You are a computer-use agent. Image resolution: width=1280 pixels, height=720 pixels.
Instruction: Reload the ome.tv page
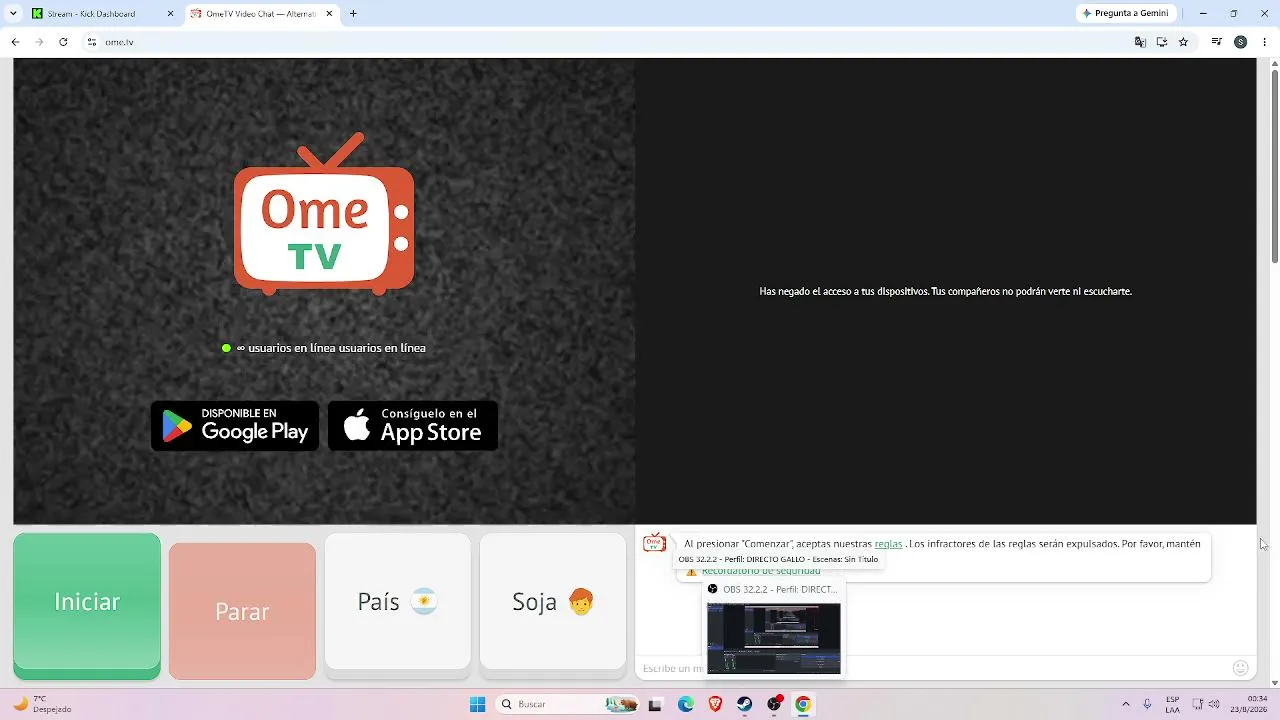pyautogui.click(x=63, y=42)
